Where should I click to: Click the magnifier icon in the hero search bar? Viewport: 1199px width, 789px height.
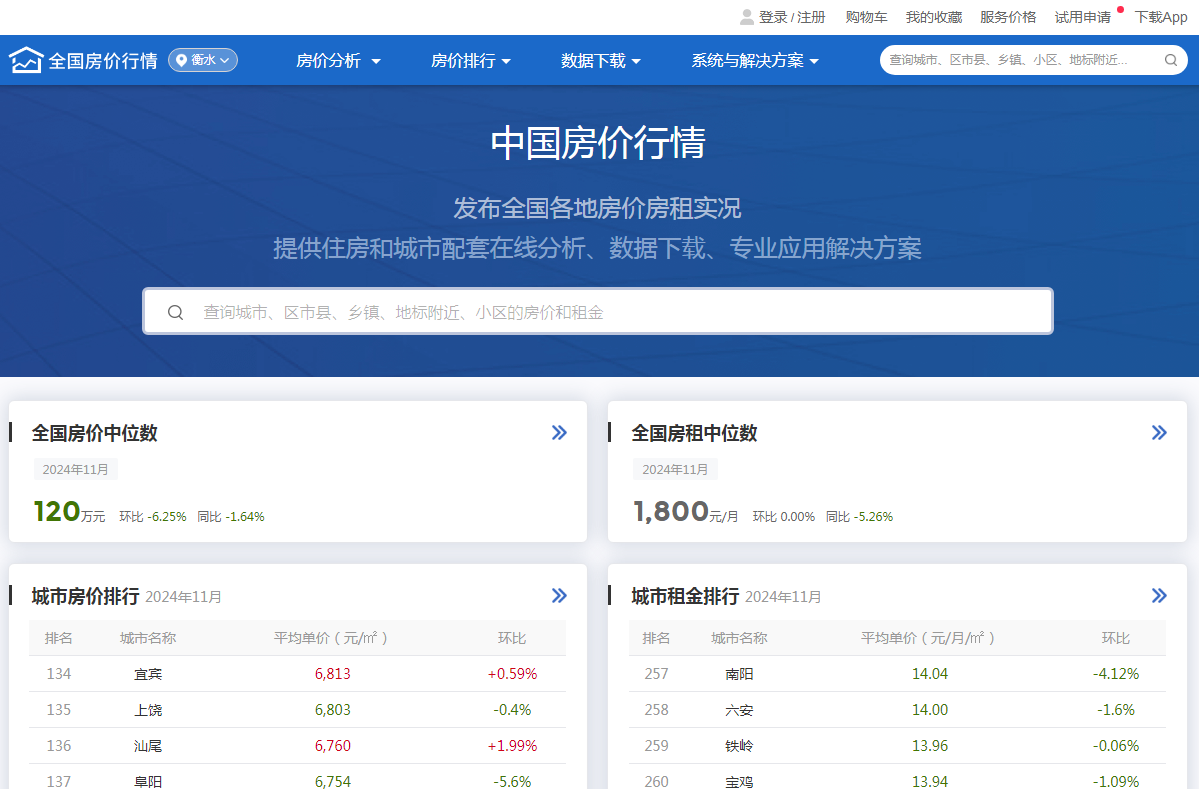pyautogui.click(x=176, y=311)
